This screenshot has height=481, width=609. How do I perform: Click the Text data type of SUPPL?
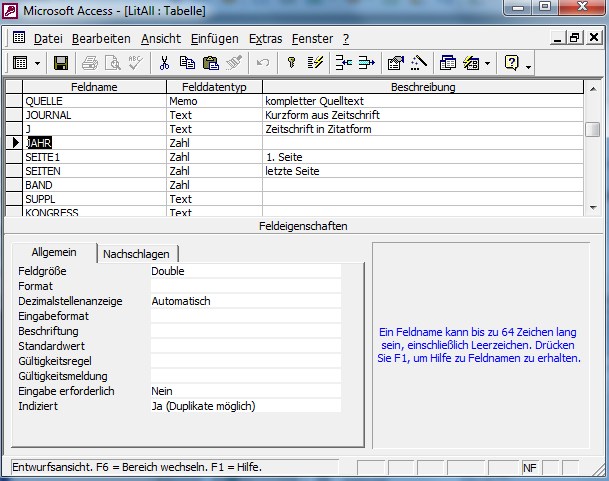(214, 199)
